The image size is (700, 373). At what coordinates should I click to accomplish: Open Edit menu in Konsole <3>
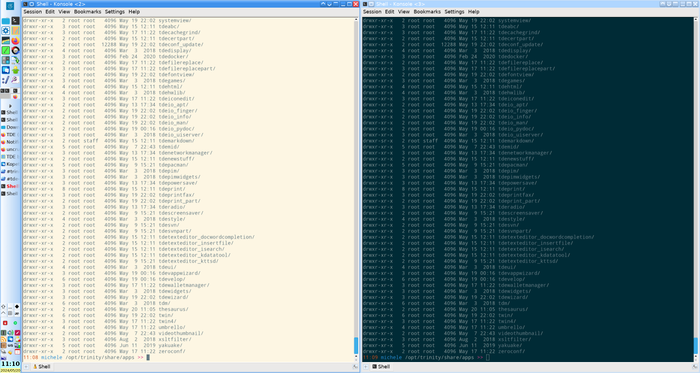[x=390, y=12]
